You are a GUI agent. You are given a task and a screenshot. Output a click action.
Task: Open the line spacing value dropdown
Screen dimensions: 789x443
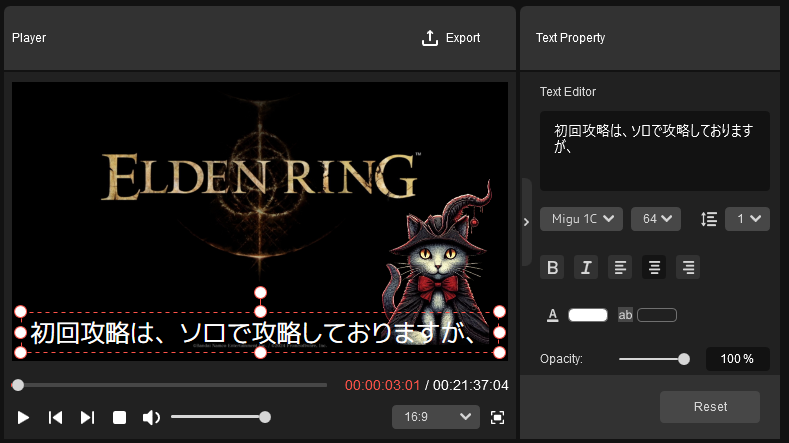click(747, 219)
